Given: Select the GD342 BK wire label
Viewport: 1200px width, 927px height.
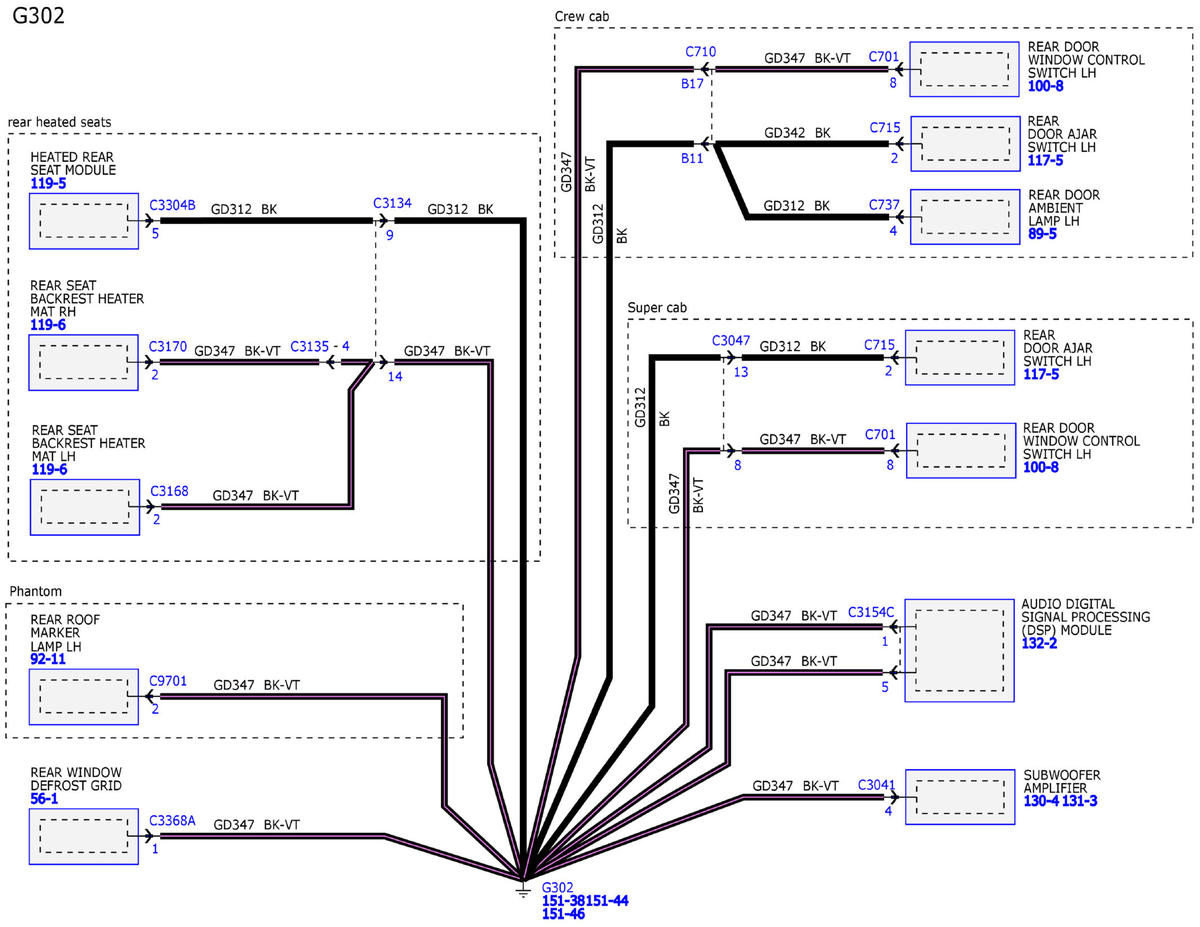Looking at the screenshot, I should tap(798, 132).
